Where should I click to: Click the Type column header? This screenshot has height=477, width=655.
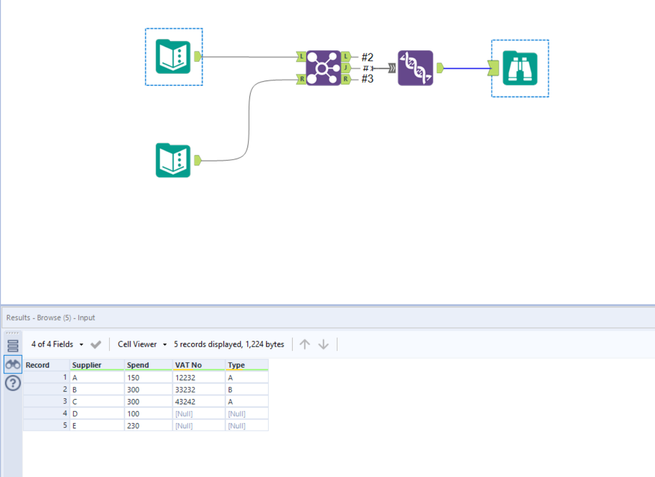[247, 365]
